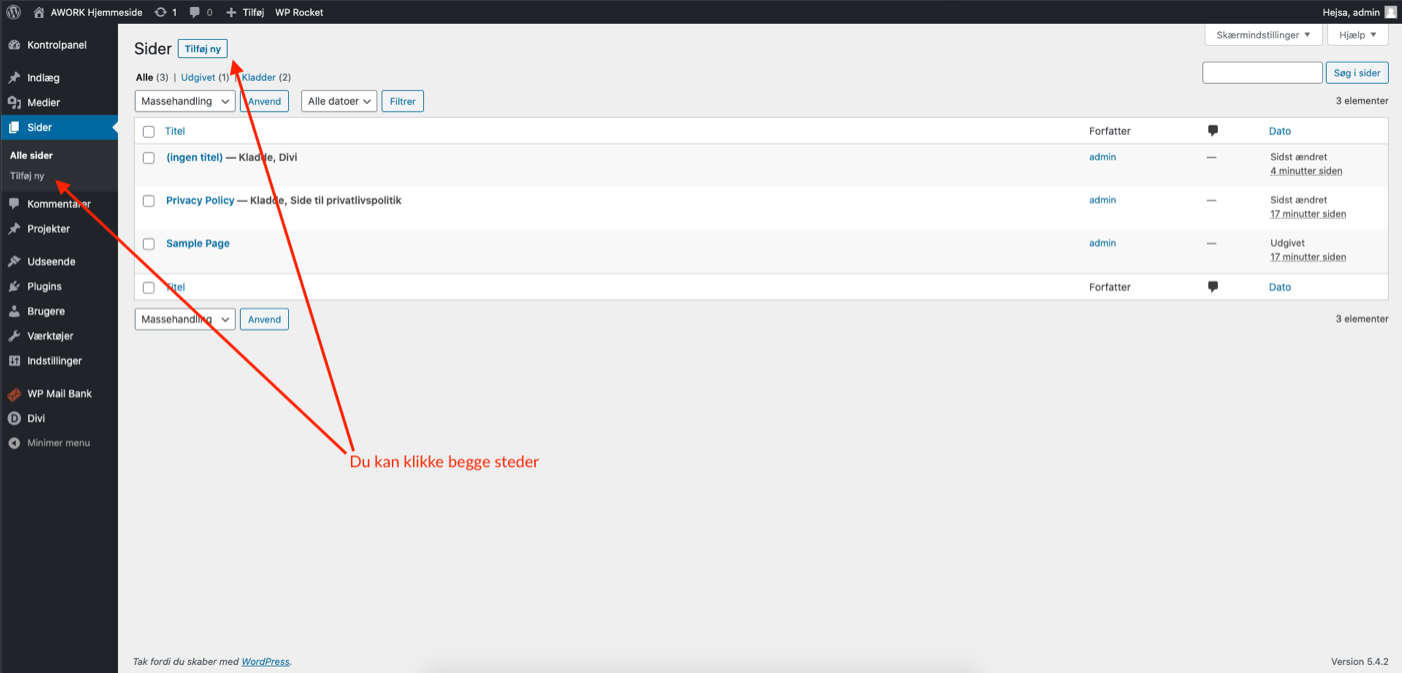The image size is (1402, 673).
Task: Sort by the comments icon in table header
Action: [1212, 131]
